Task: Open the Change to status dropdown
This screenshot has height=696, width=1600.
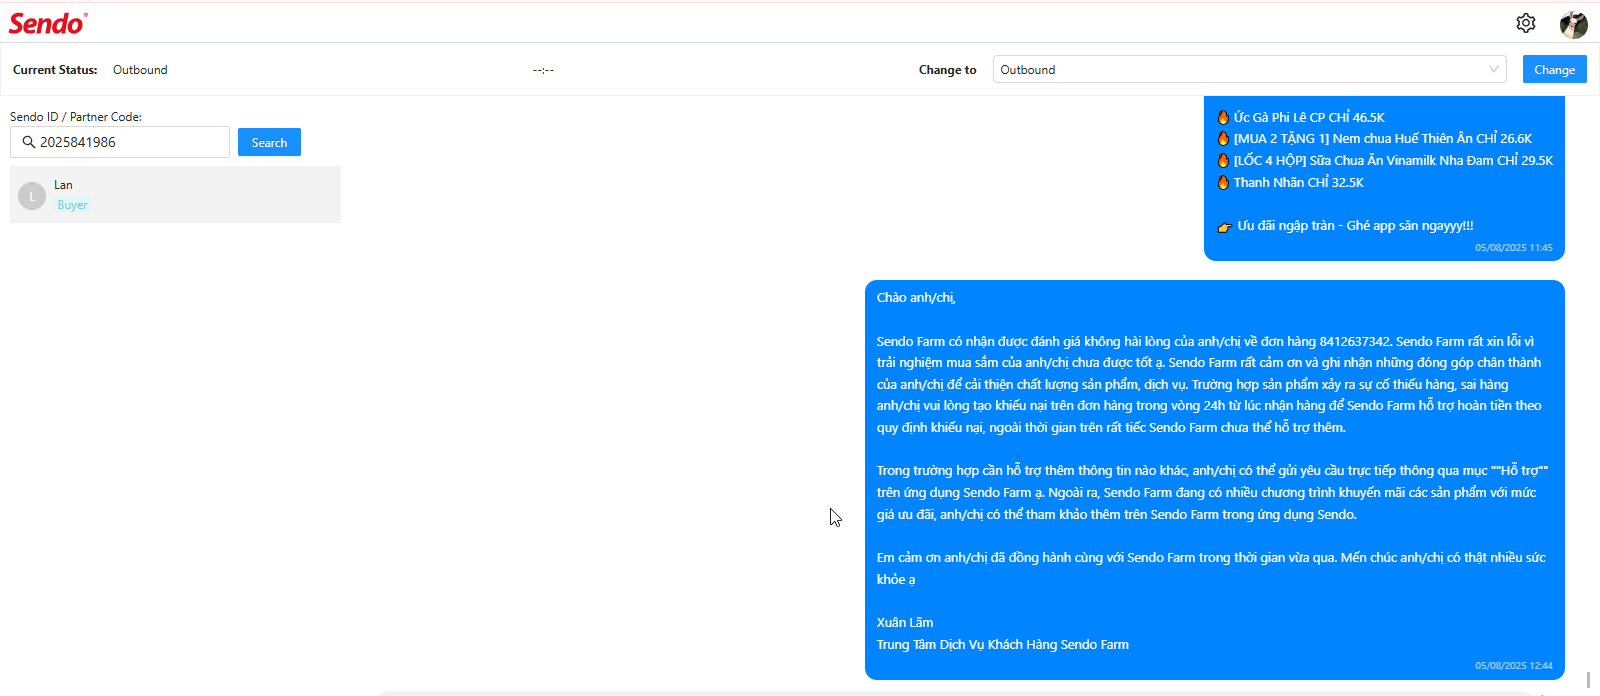Action: [1249, 69]
